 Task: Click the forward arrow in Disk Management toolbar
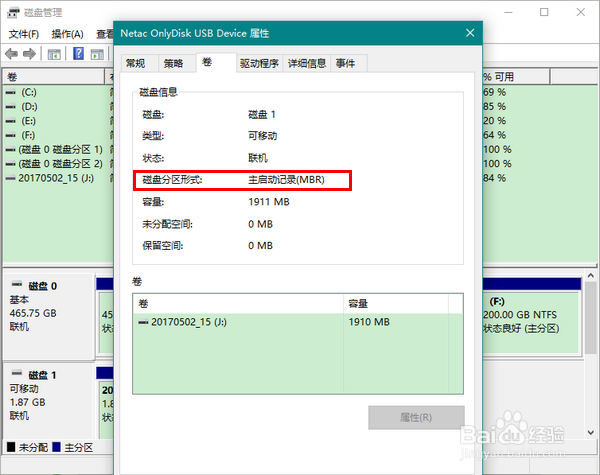click(29, 54)
